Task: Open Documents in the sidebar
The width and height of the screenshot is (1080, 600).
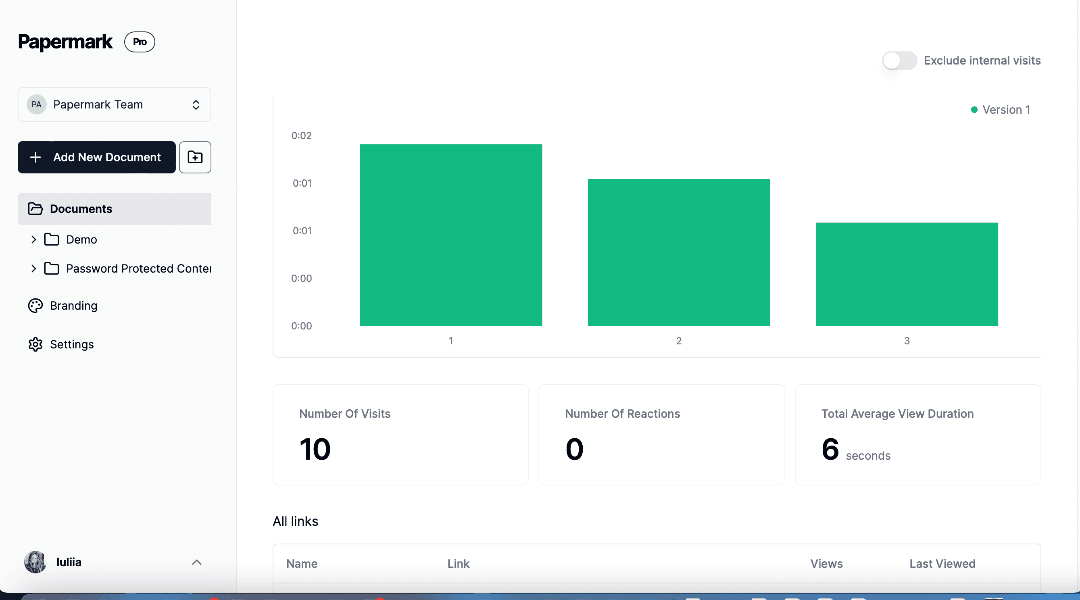Action: pos(81,209)
